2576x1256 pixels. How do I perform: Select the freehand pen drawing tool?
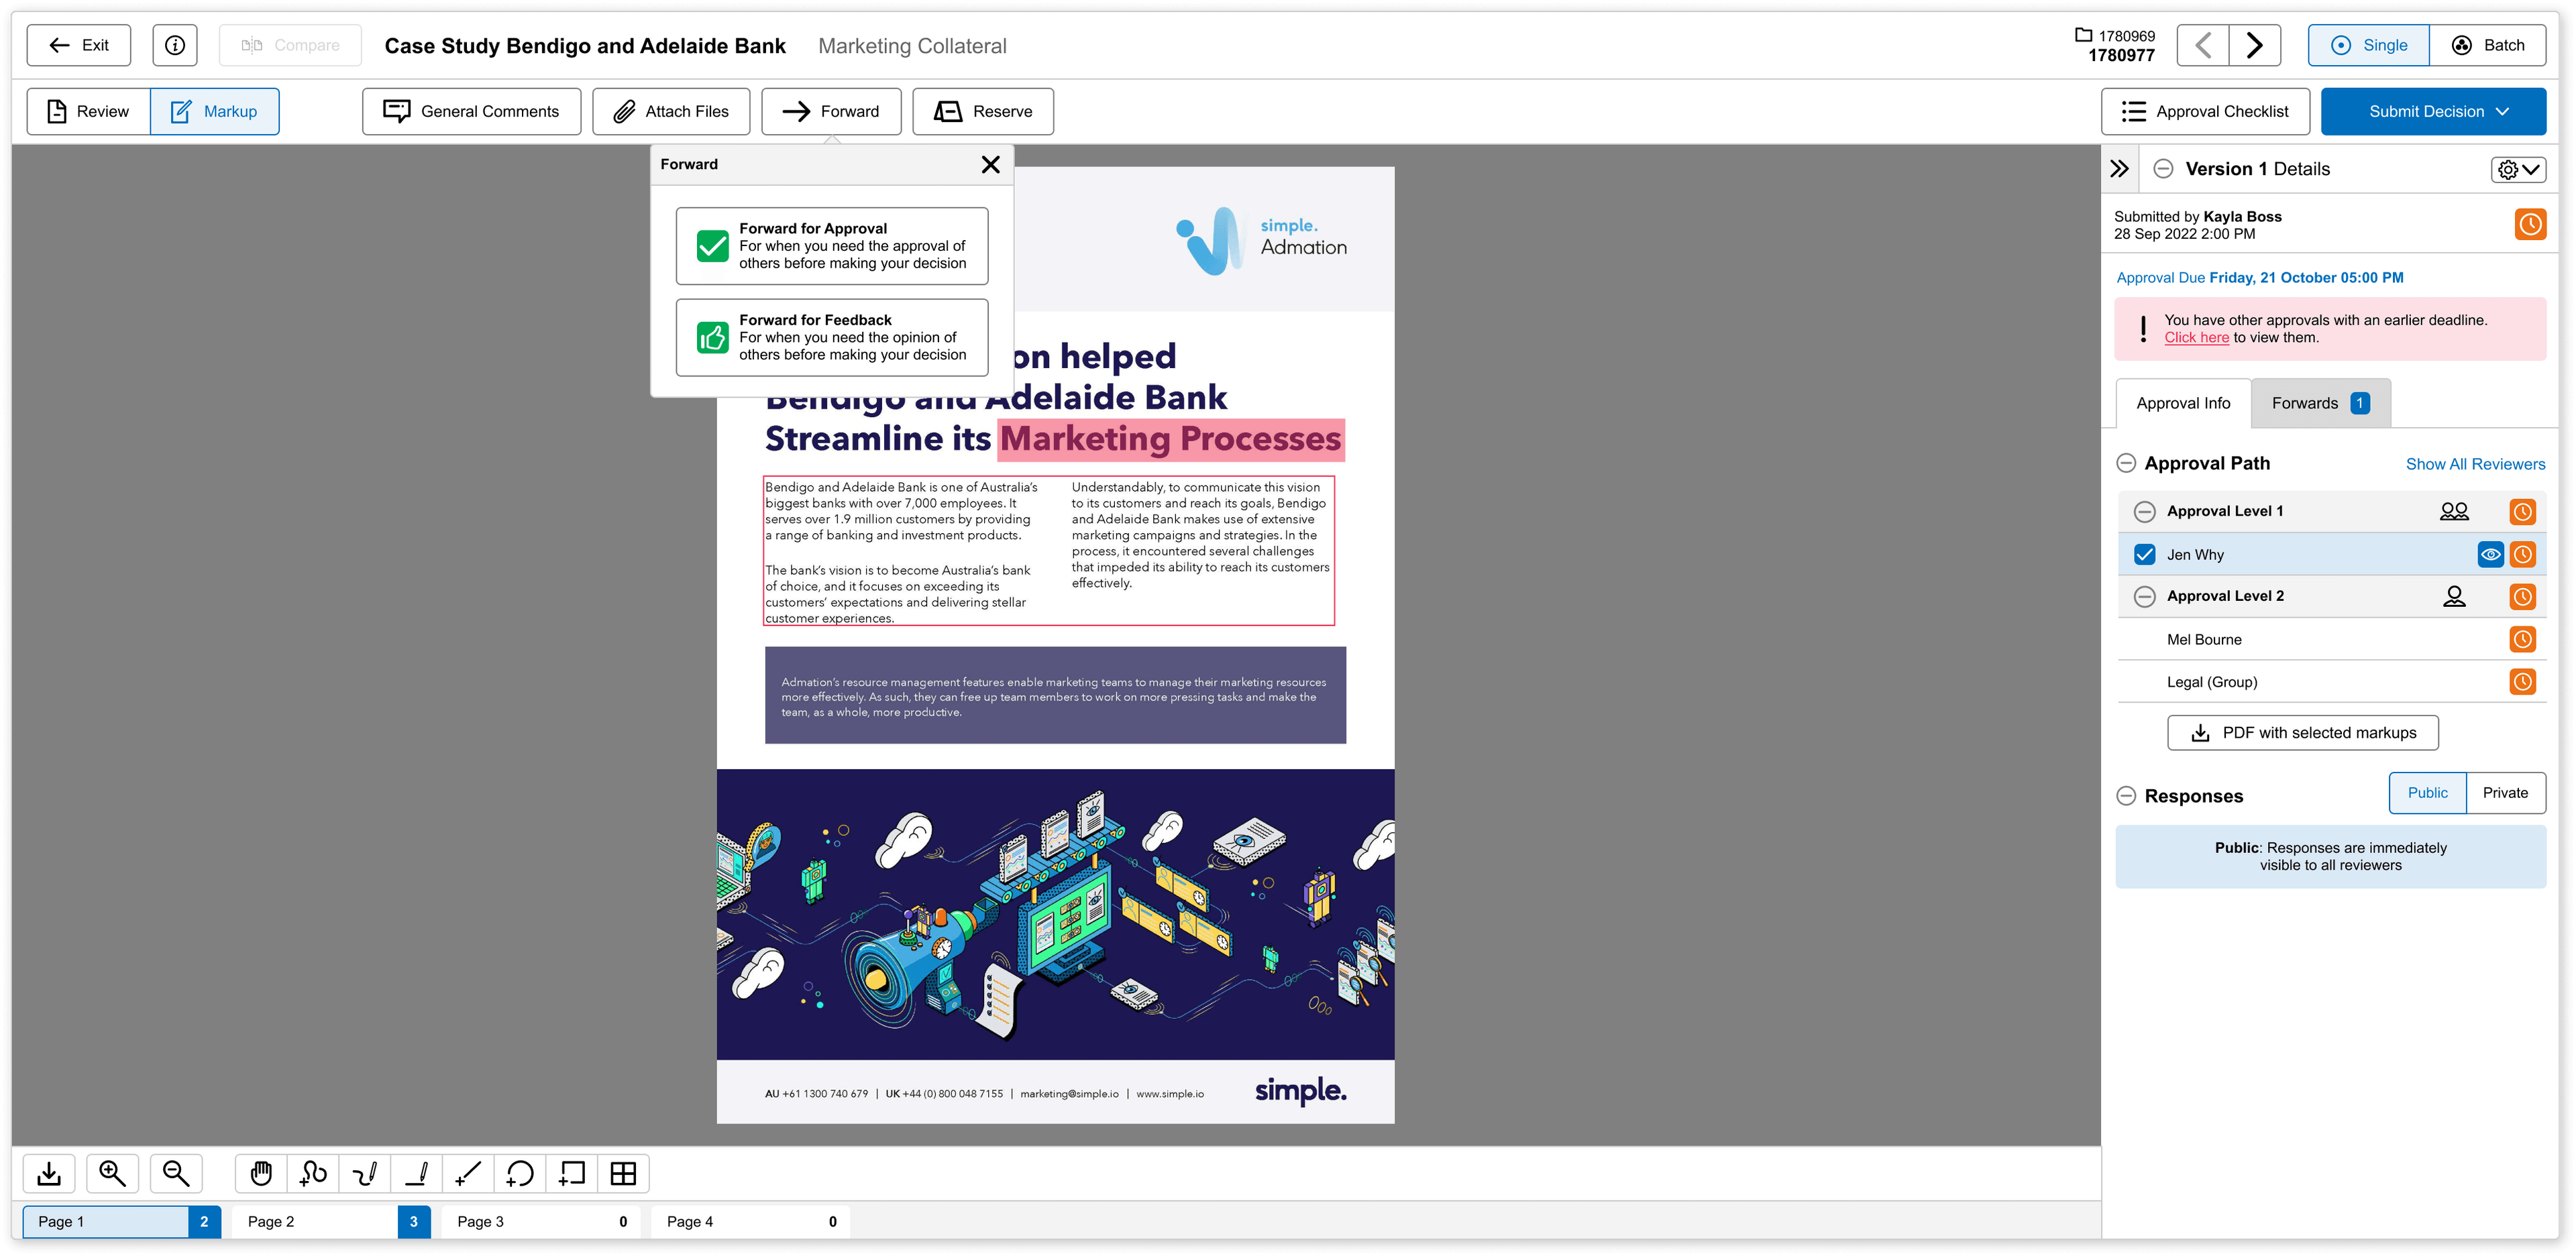coord(365,1173)
